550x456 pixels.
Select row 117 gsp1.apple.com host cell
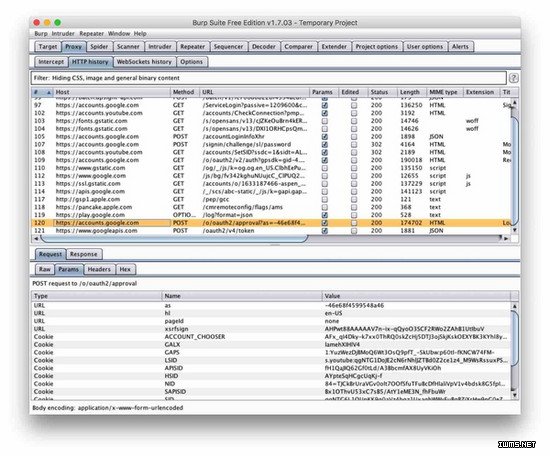coord(112,199)
